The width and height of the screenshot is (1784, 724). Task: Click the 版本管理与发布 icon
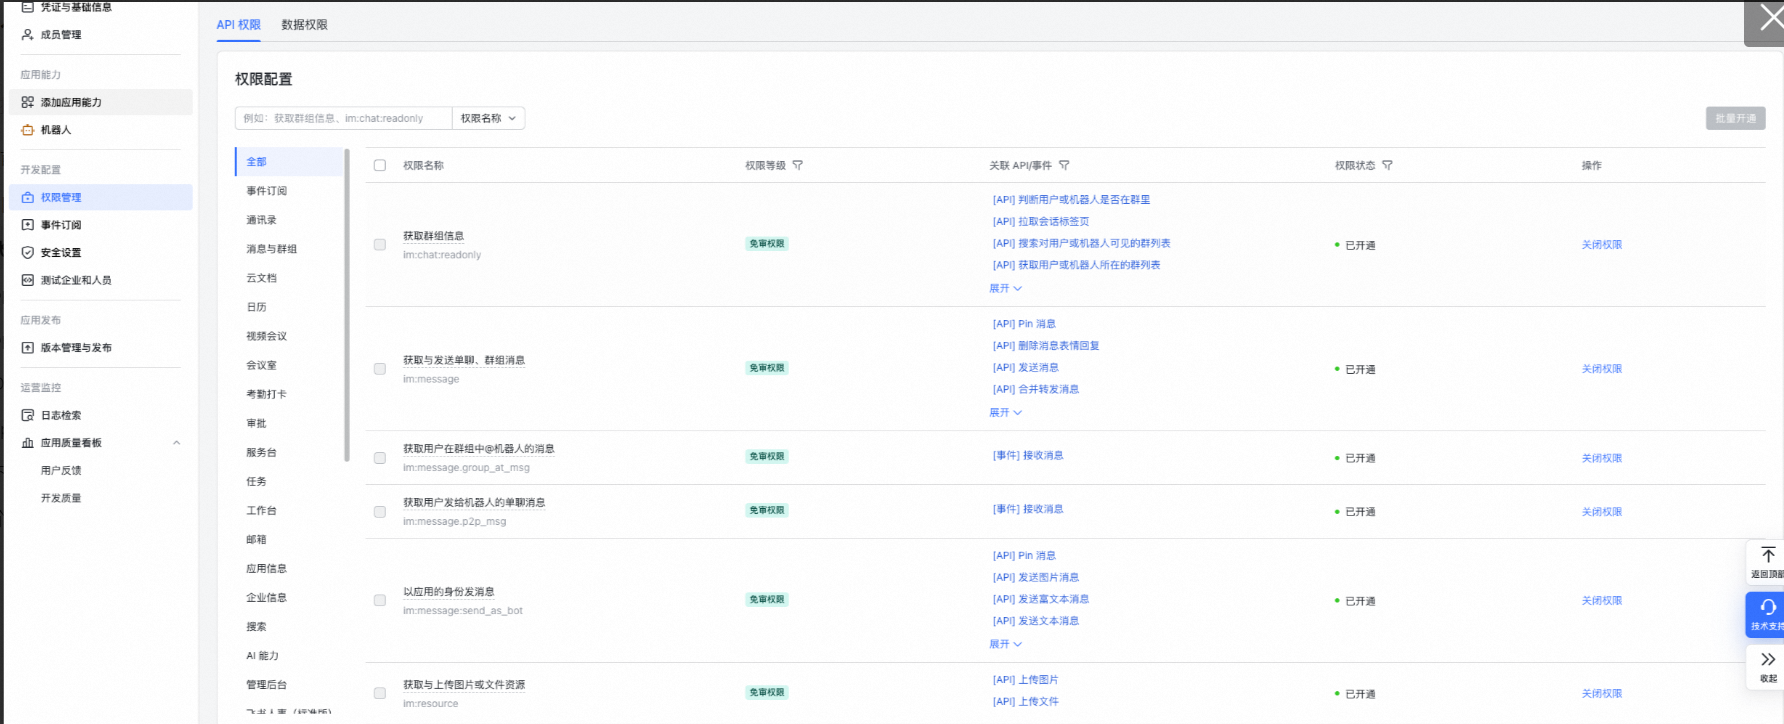[x=28, y=348]
